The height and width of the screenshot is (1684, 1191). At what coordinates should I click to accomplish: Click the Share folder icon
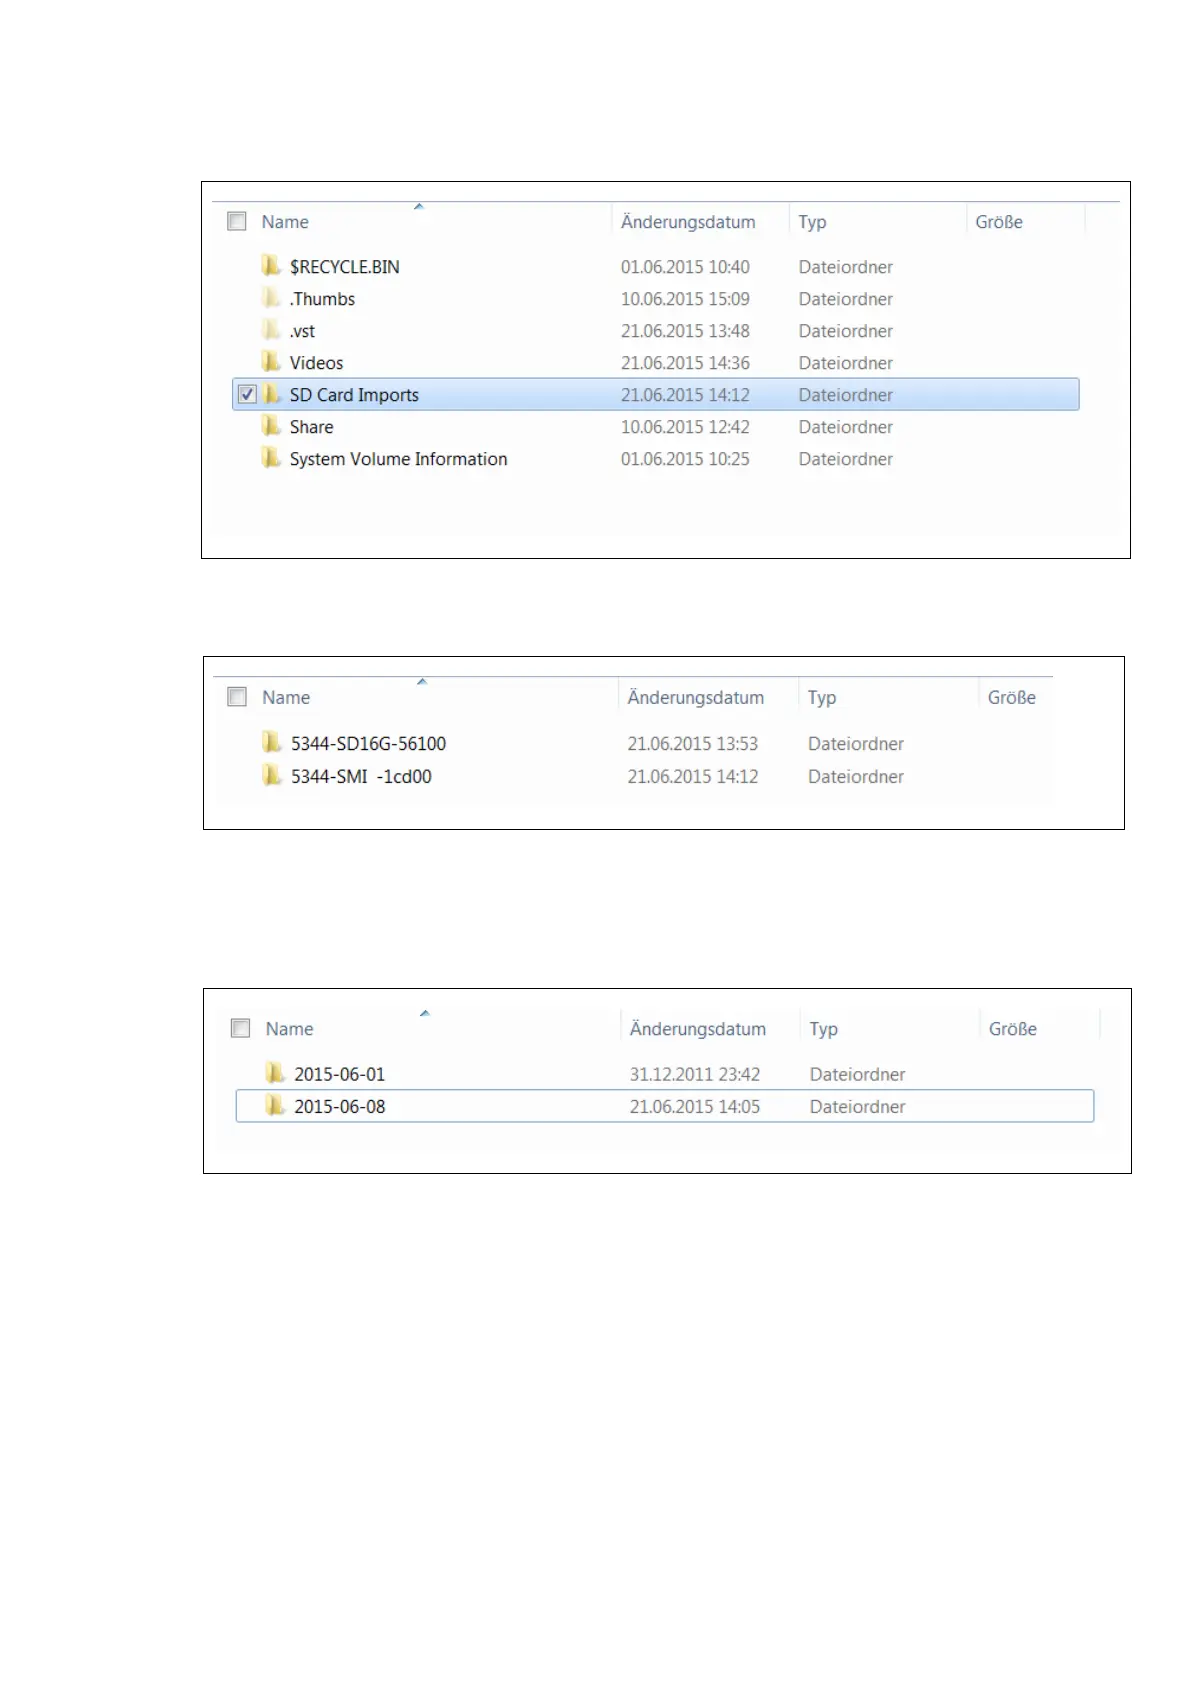click(271, 426)
